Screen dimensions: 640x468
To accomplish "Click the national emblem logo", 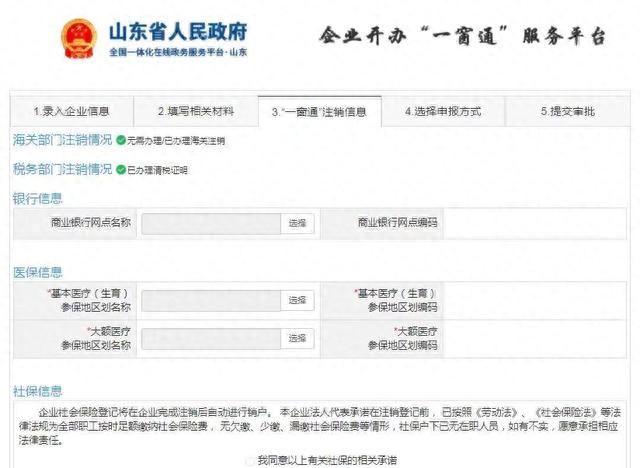I will pyautogui.click(x=79, y=38).
